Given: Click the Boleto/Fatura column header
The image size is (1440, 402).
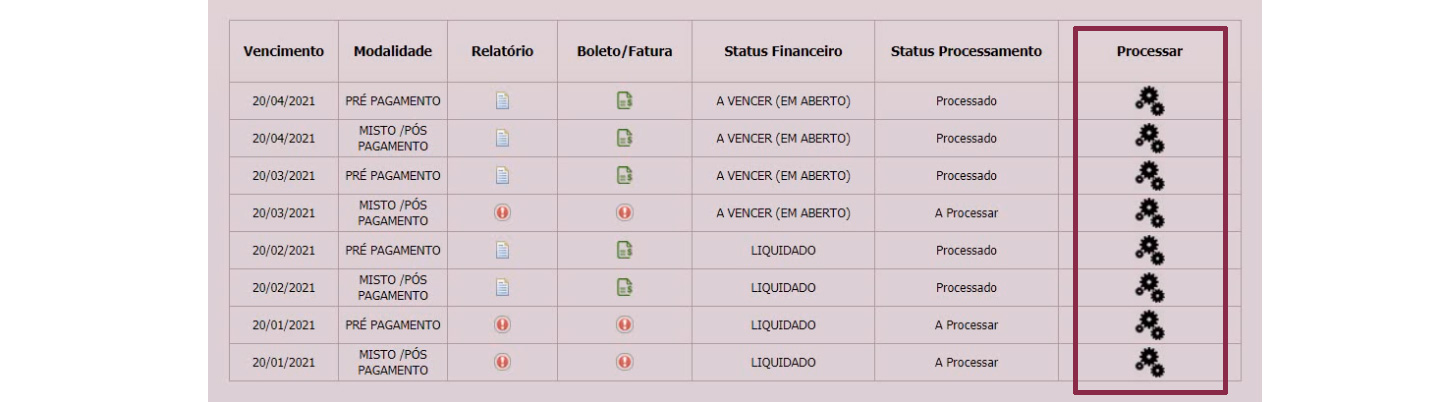Looking at the screenshot, I should (624, 51).
